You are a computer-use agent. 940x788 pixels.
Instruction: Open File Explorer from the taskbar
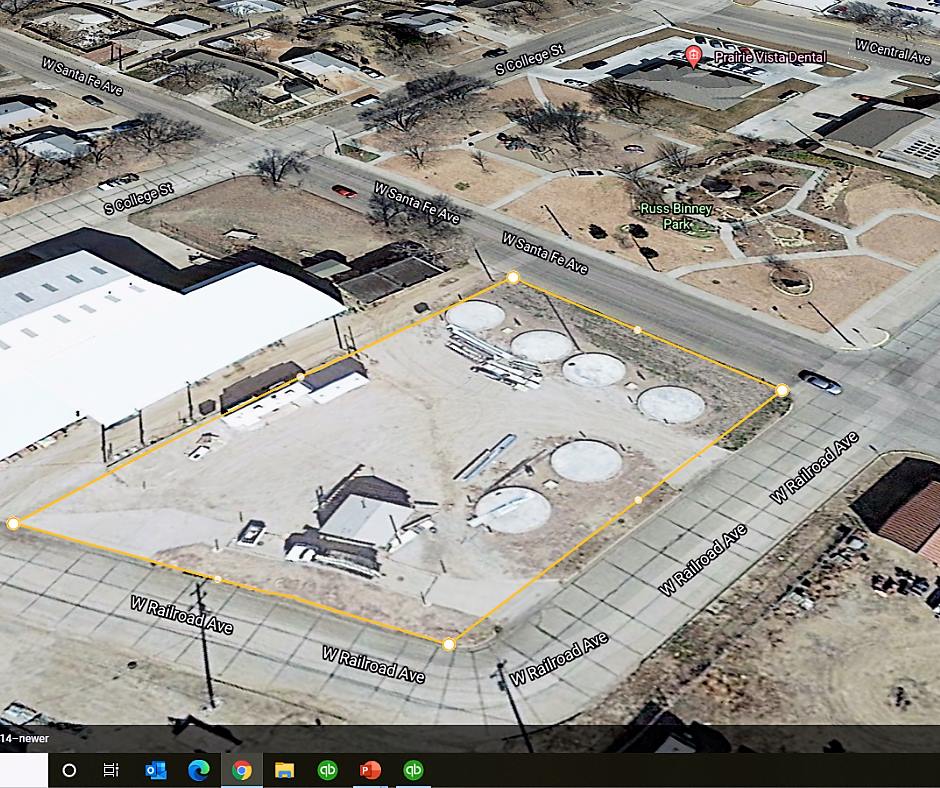coord(284,770)
